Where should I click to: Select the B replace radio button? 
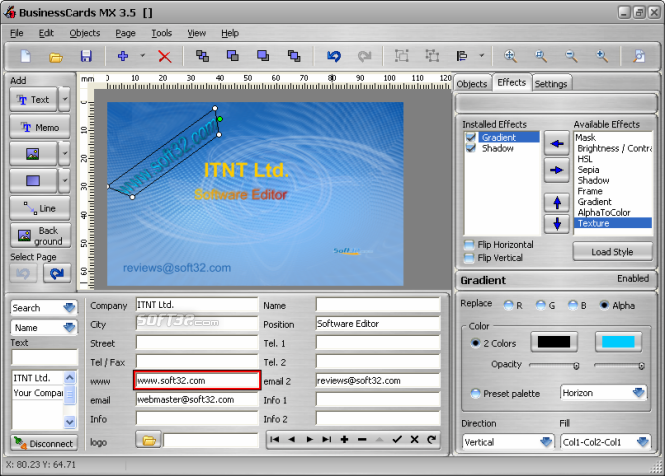tap(573, 305)
